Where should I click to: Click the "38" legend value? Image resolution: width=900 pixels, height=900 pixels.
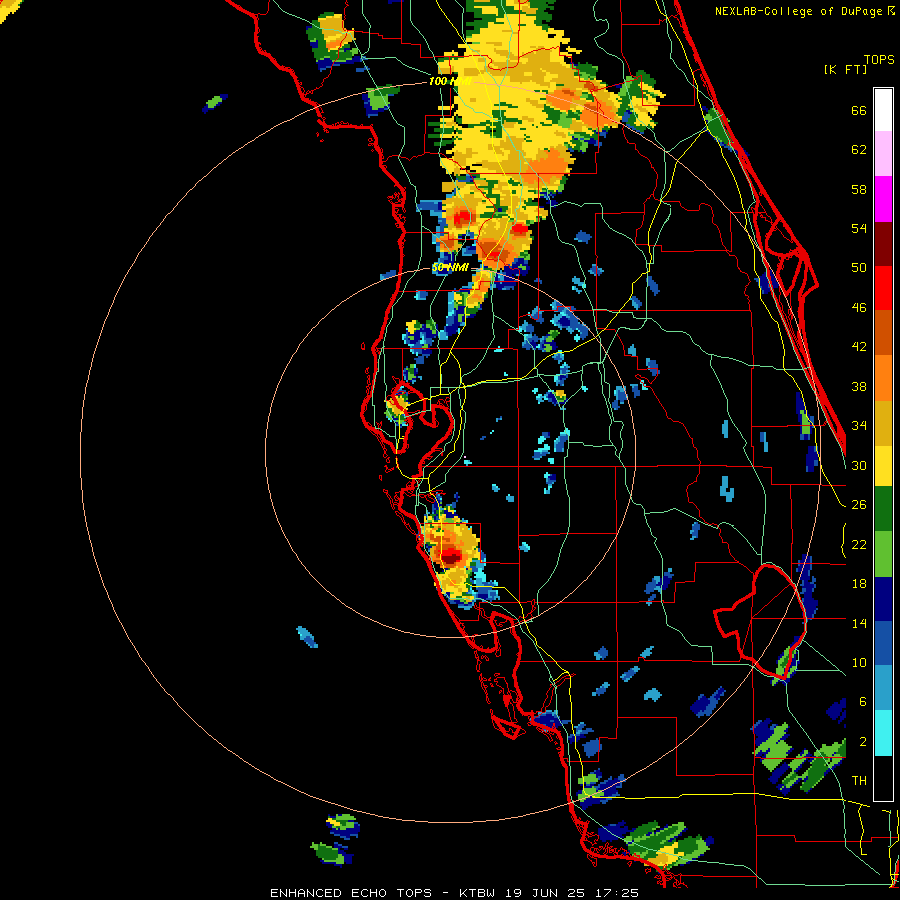859,386
